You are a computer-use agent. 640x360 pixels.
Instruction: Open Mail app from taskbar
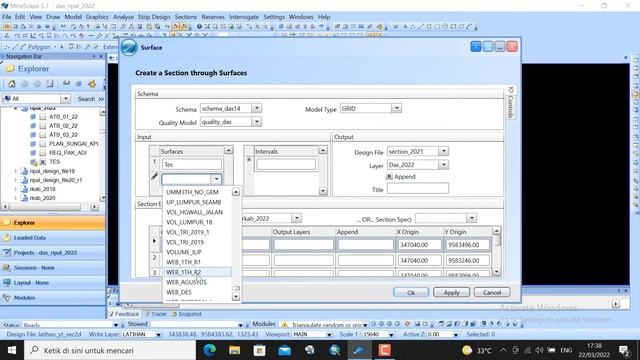[284, 350]
